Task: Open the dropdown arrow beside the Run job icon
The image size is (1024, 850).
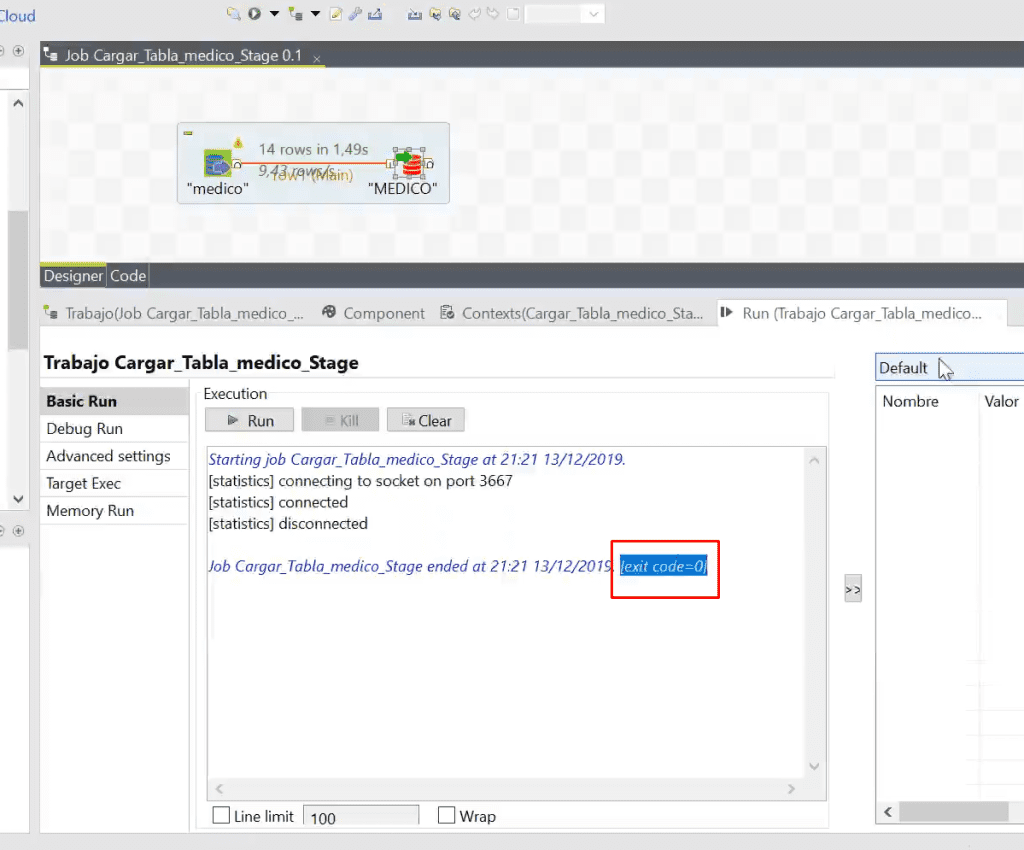Action: pos(274,14)
